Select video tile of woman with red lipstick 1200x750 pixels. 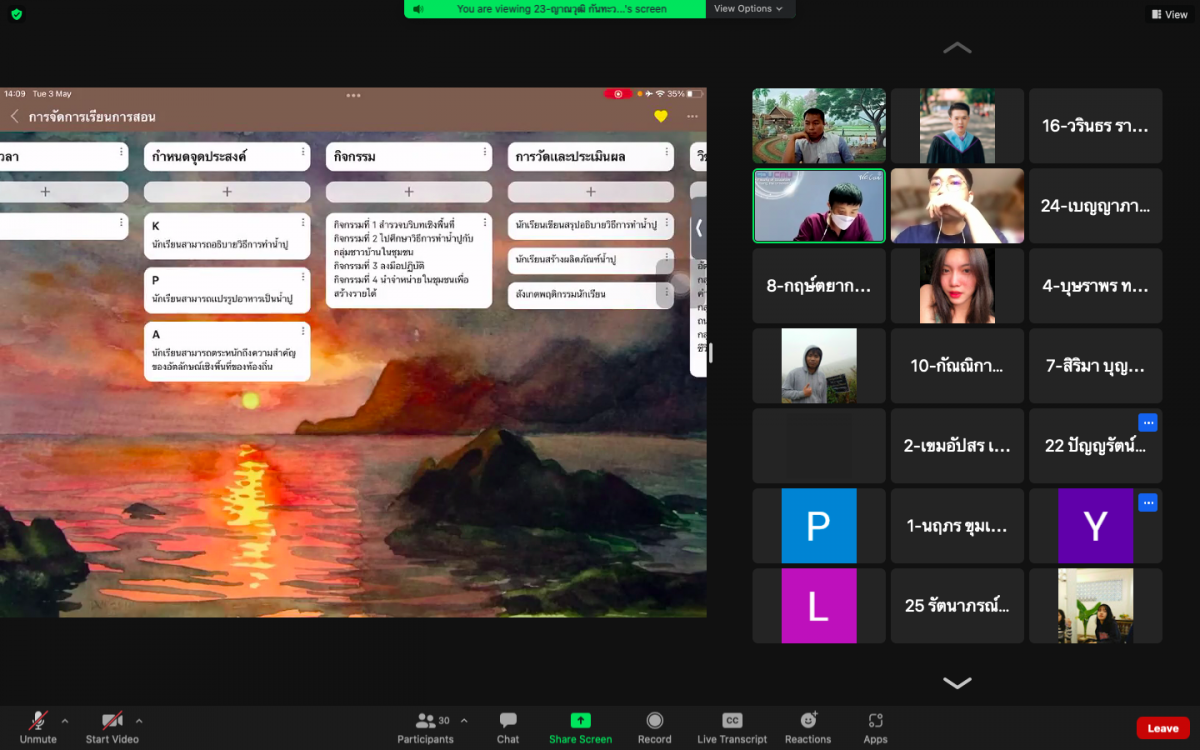(957, 286)
